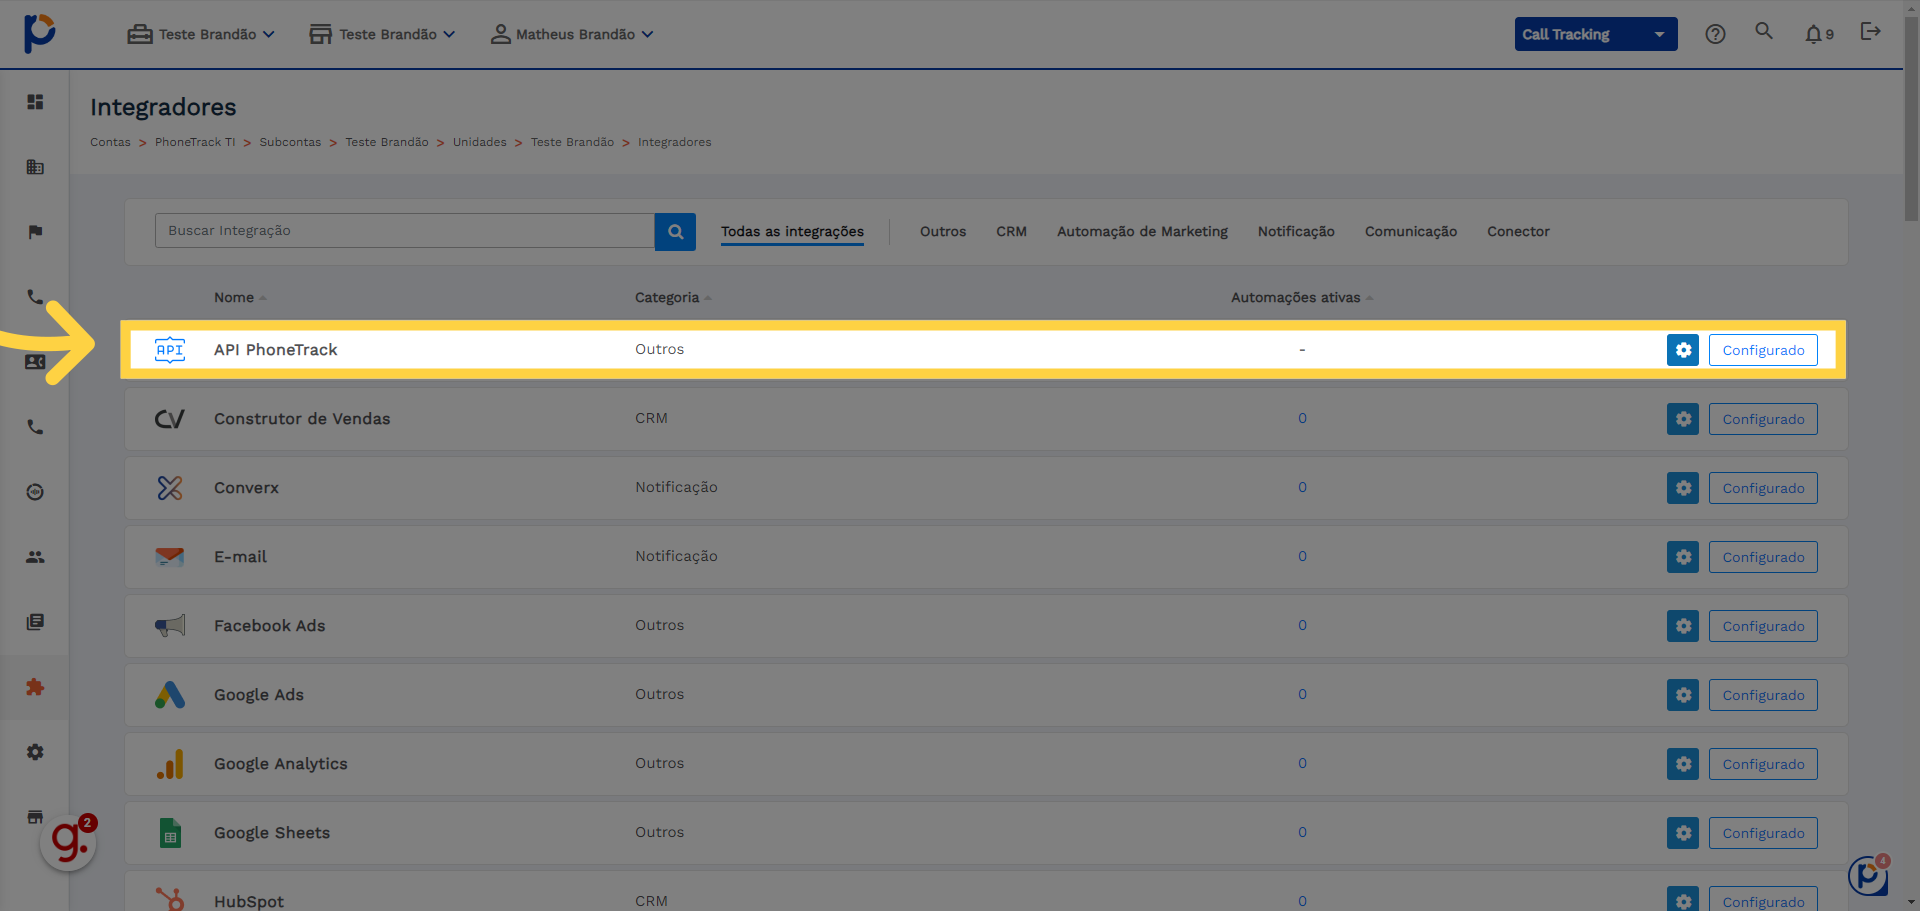Click Configurado button for E-mail
This screenshot has height=911, width=1920.
1763,557
